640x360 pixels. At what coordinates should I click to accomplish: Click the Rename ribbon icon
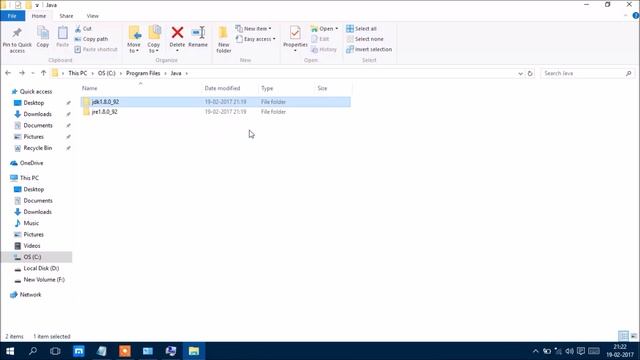[198, 37]
